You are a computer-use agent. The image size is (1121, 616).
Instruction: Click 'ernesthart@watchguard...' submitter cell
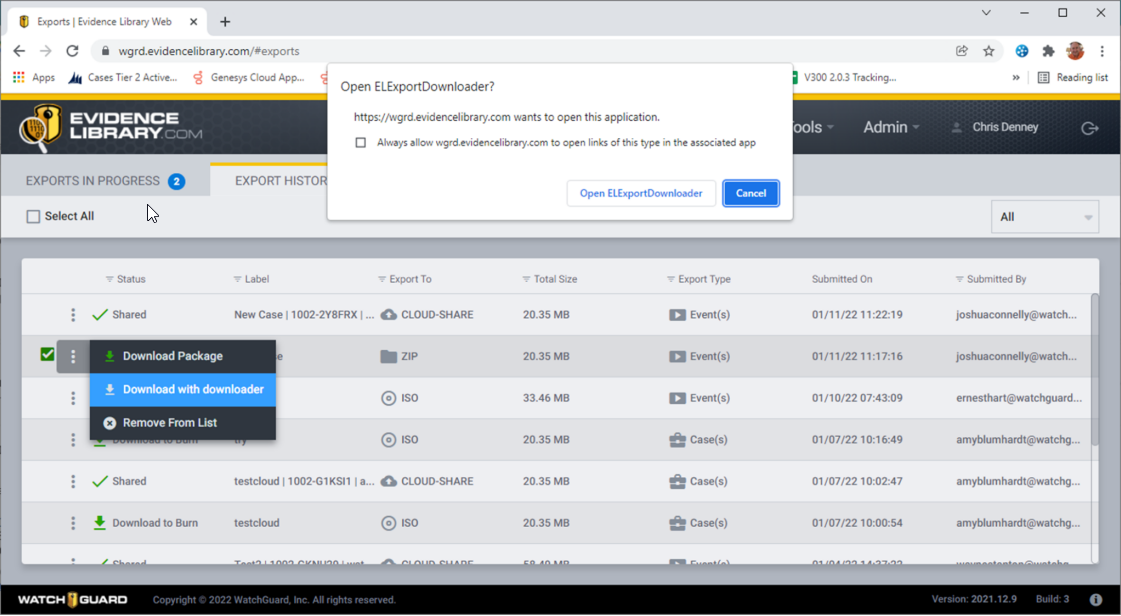[1019, 398]
